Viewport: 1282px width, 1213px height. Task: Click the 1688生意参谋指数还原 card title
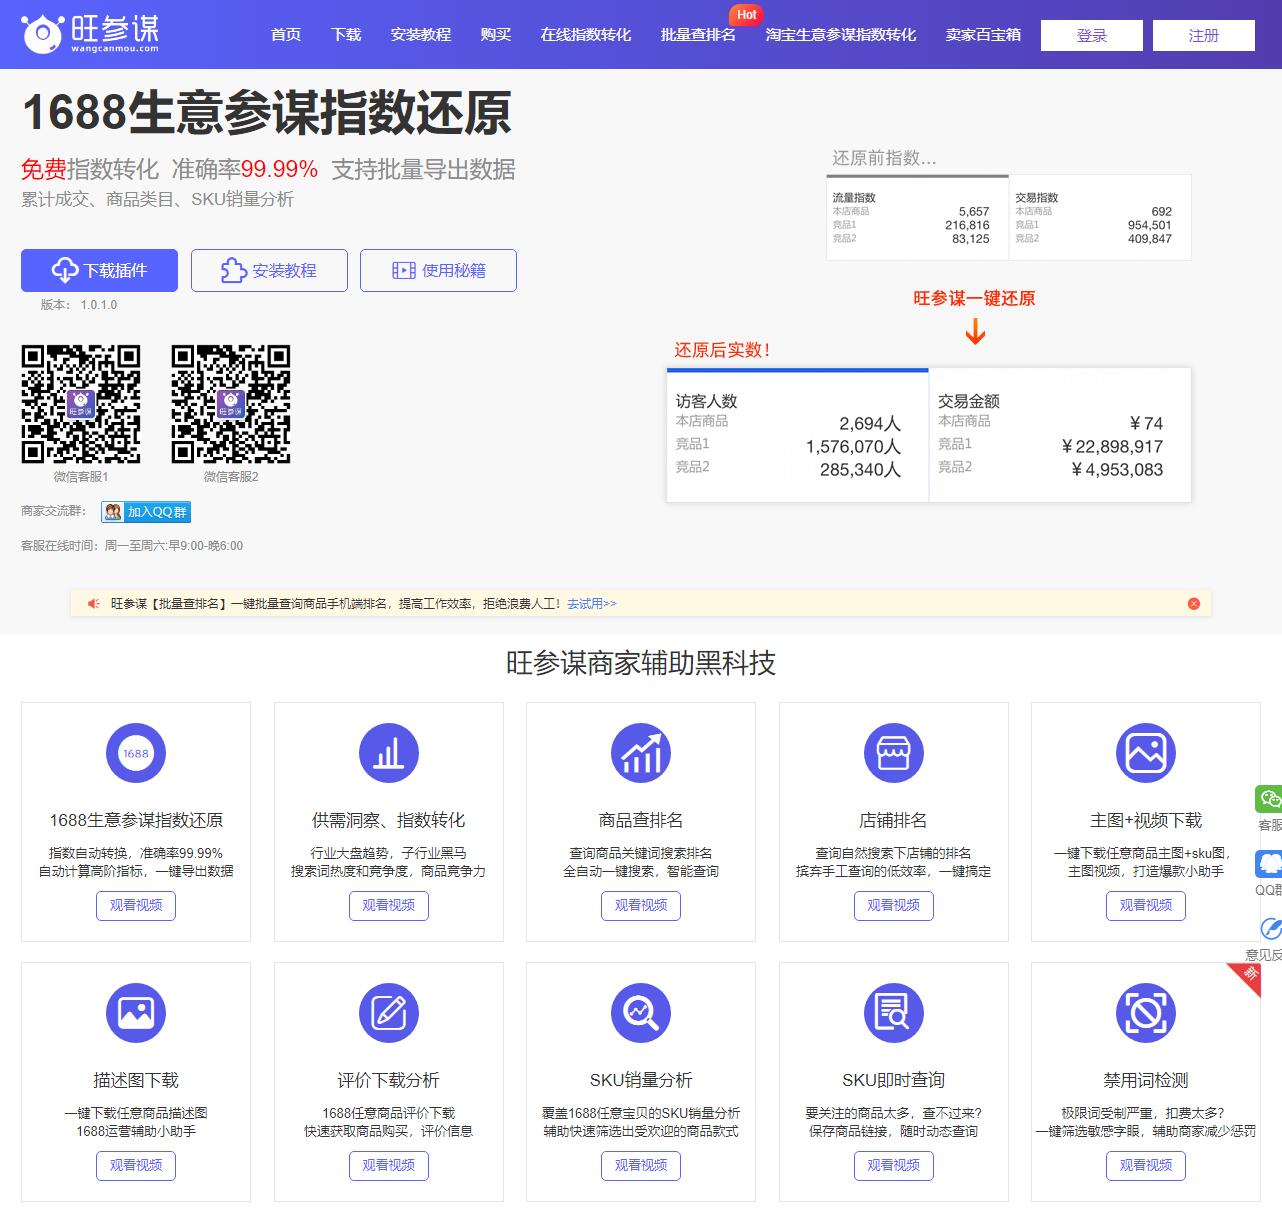136,820
